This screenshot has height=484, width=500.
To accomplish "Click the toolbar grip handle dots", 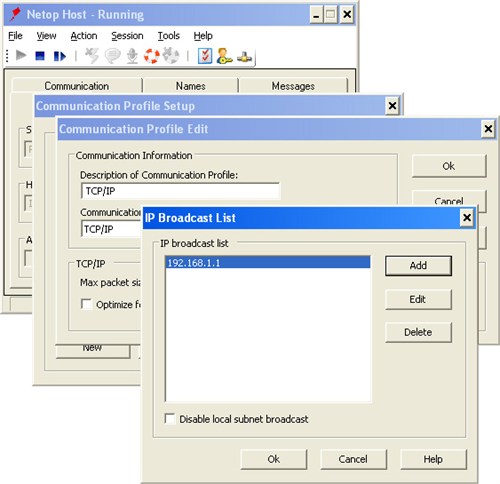I will [7, 55].
